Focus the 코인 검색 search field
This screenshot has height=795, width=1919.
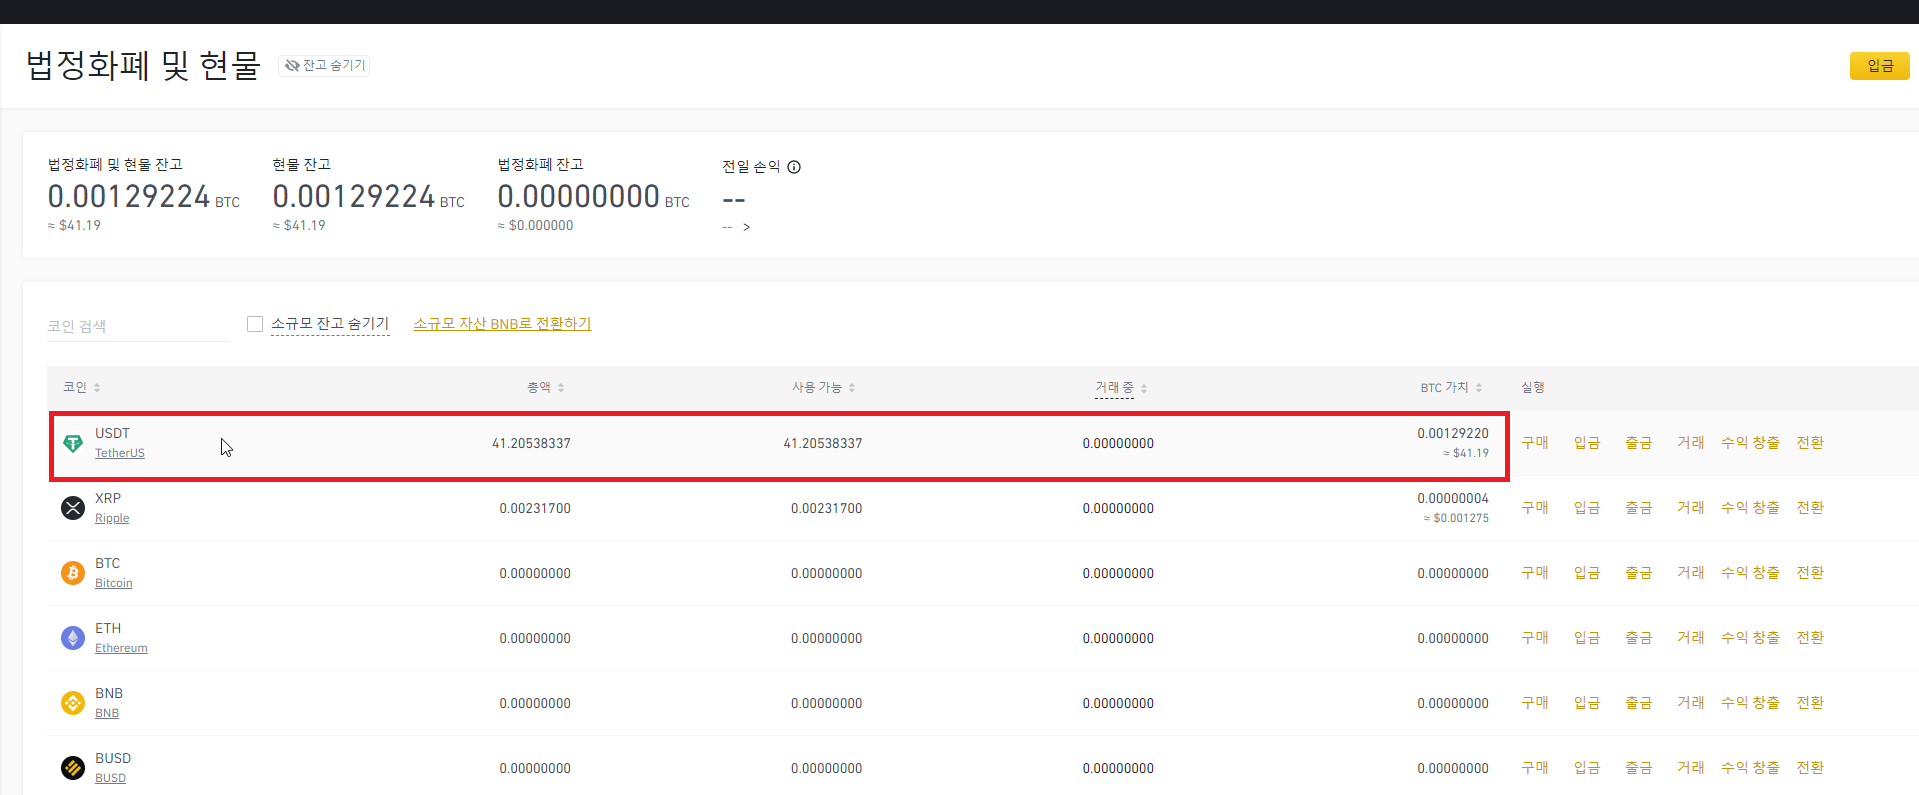(139, 326)
